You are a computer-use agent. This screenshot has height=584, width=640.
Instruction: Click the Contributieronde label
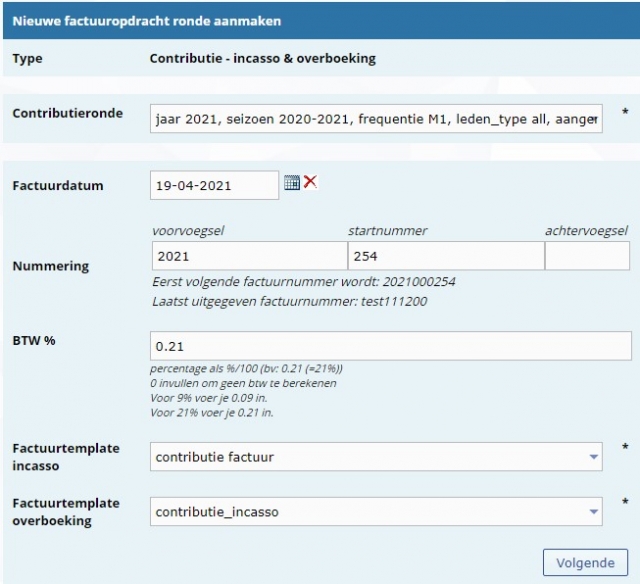[67, 113]
